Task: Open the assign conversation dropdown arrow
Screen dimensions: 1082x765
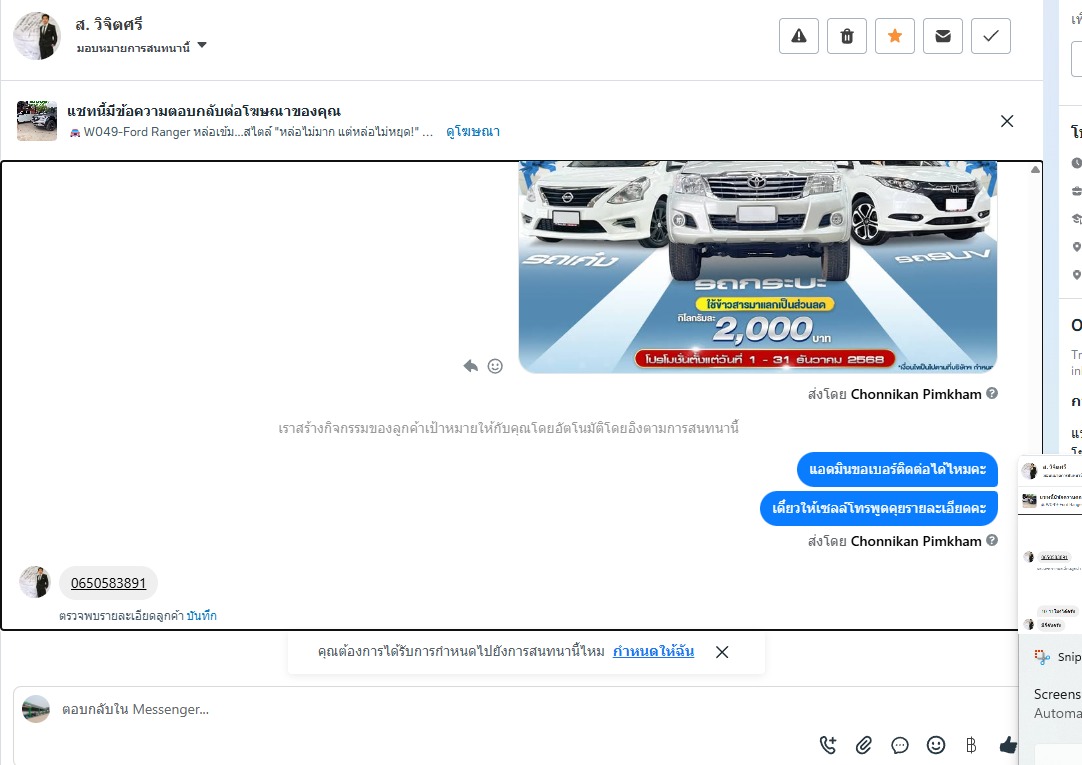Action: (x=202, y=46)
